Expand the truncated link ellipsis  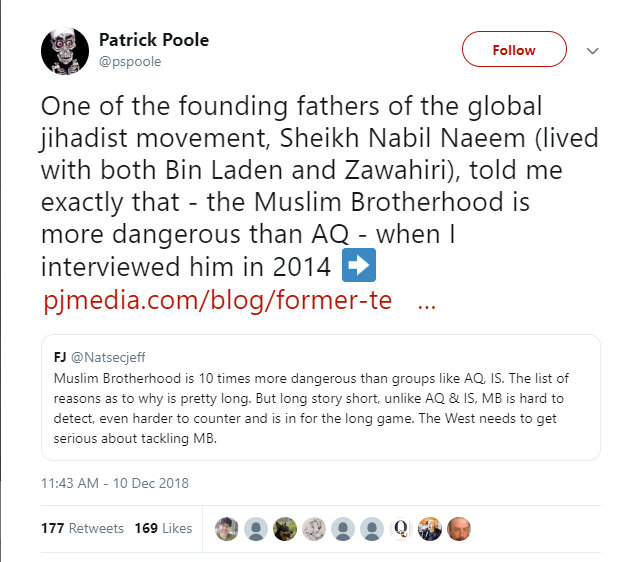(x=425, y=303)
